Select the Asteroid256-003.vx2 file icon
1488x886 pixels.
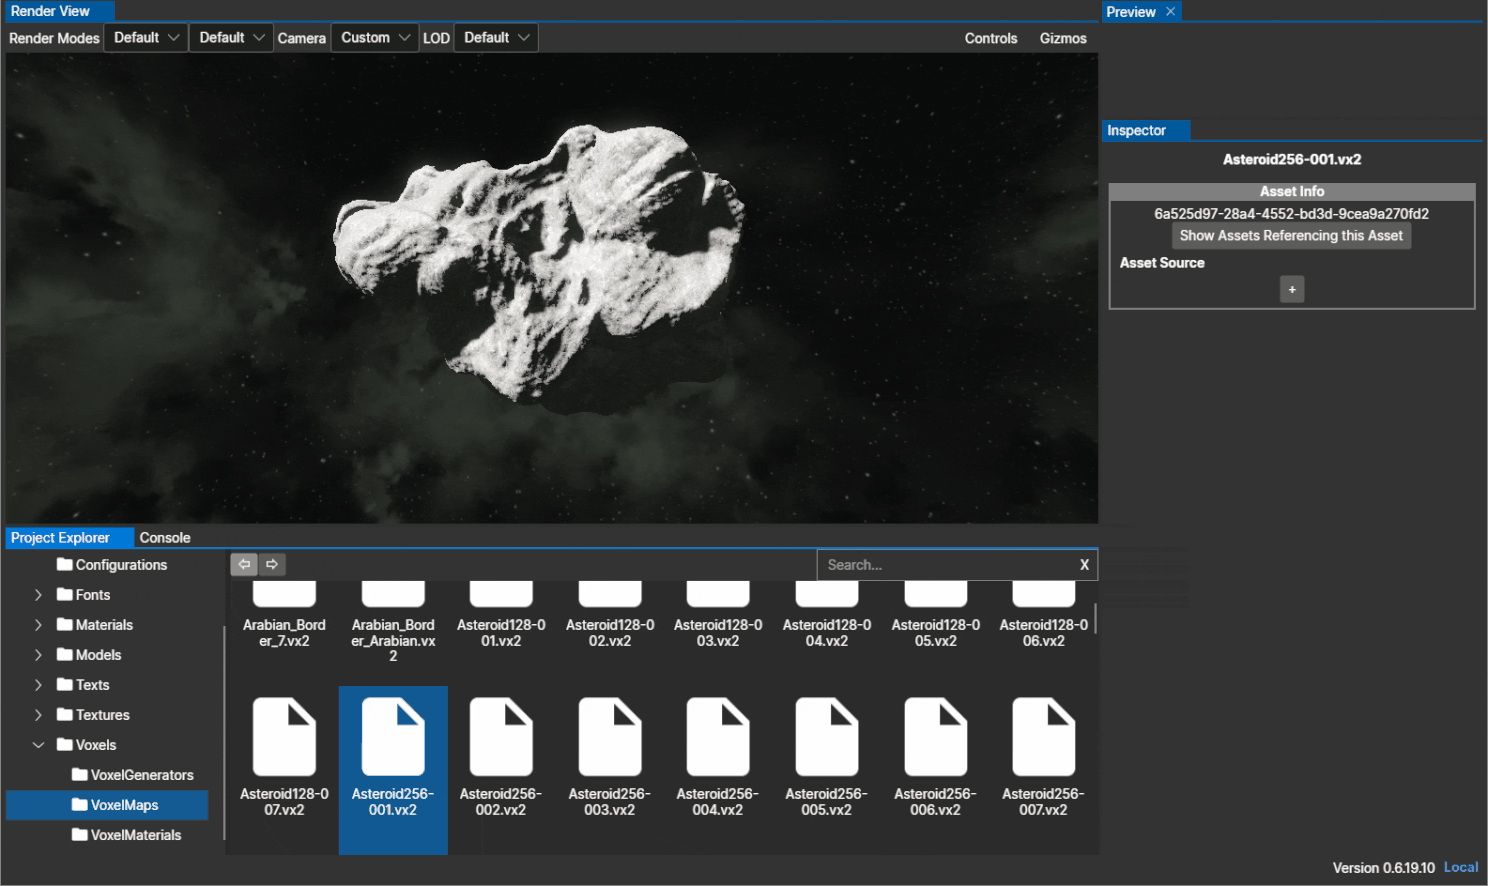coord(610,737)
